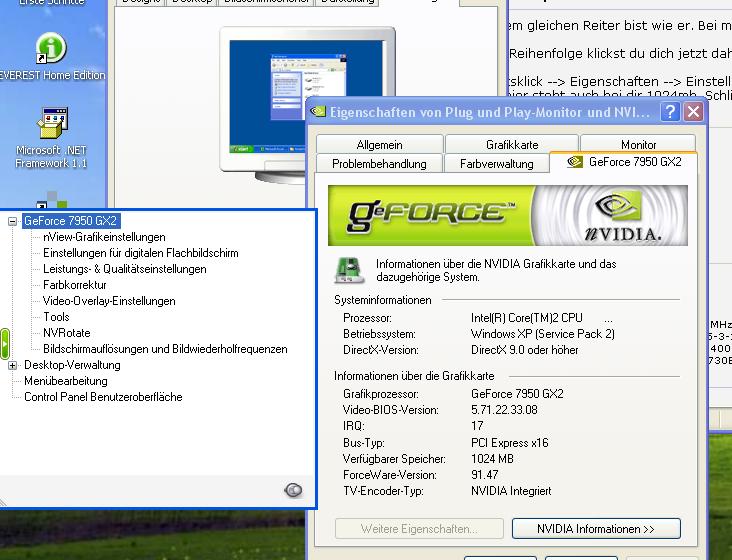Click the Systeminformationen section heading
This screenshot has width=732, height=560.
(x=383, y=300)
